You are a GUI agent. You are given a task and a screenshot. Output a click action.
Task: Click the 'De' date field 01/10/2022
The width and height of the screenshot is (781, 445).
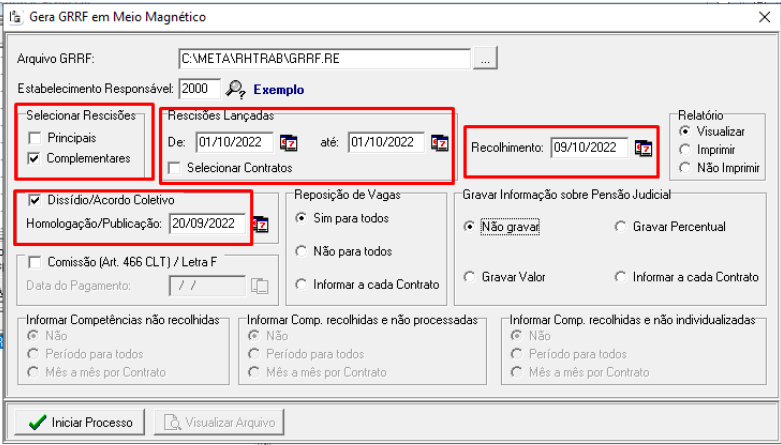point(235,143)
